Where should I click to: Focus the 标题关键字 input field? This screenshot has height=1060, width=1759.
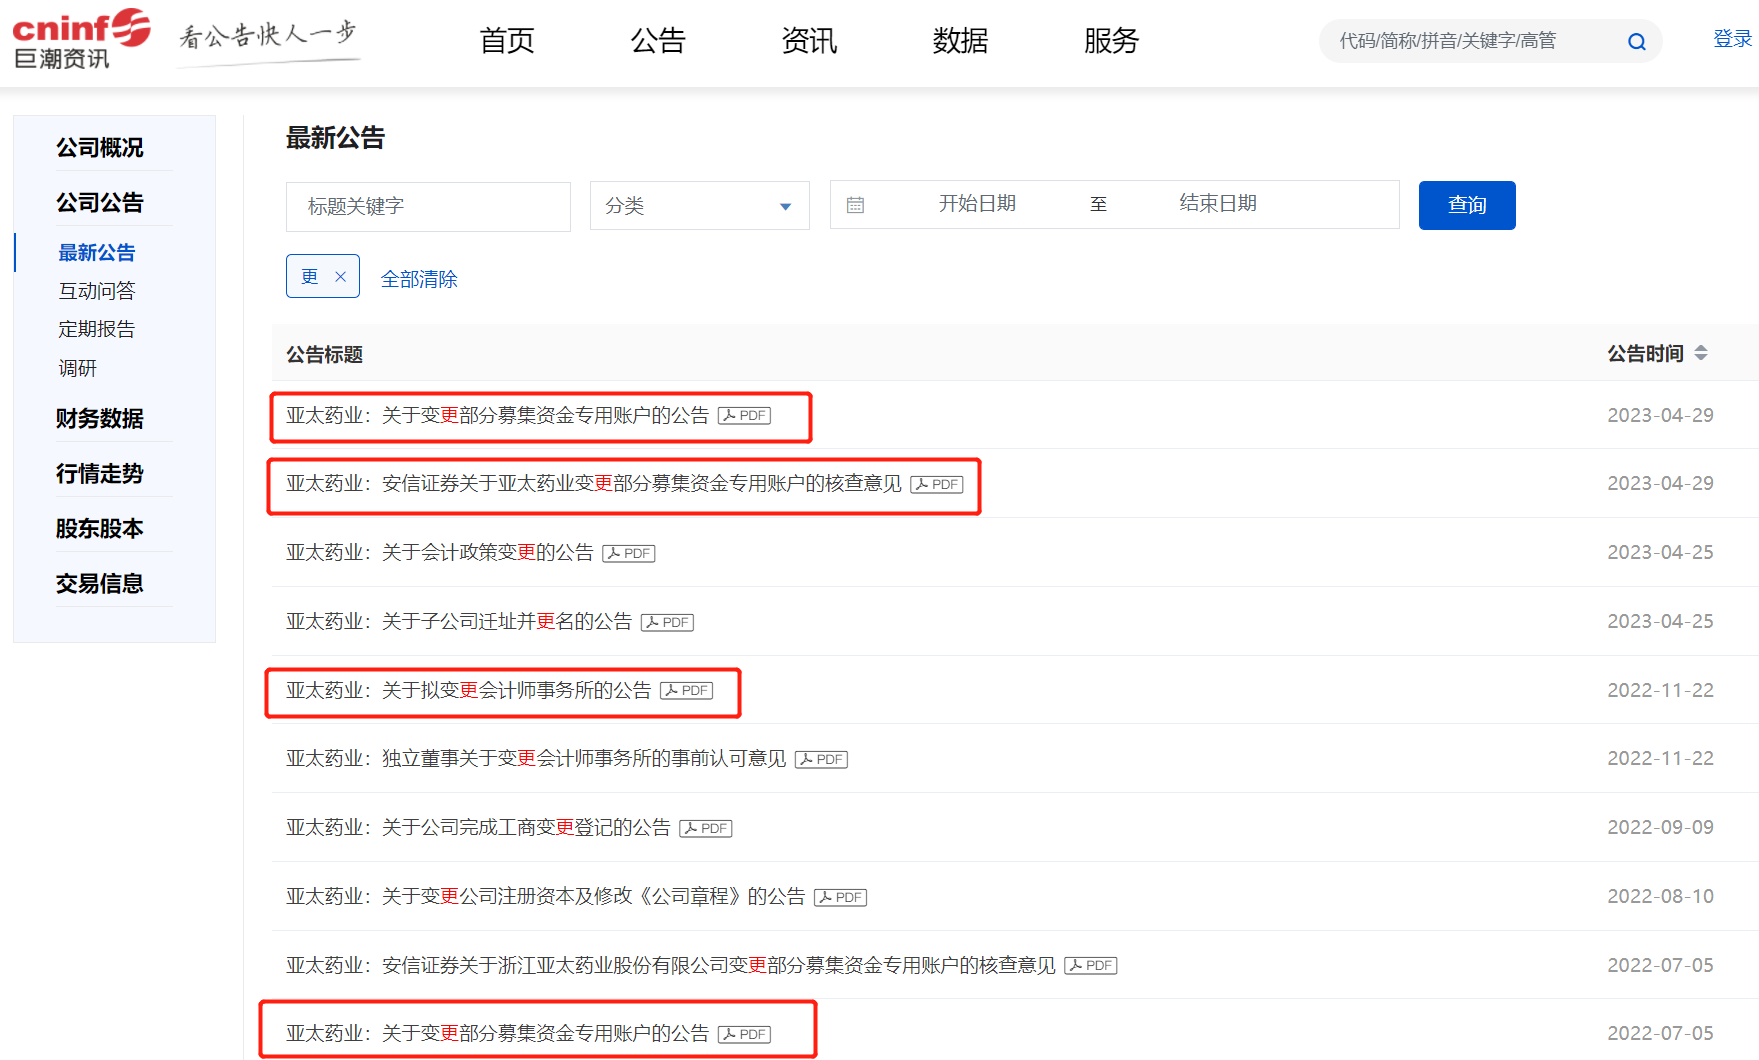(428, 206)
